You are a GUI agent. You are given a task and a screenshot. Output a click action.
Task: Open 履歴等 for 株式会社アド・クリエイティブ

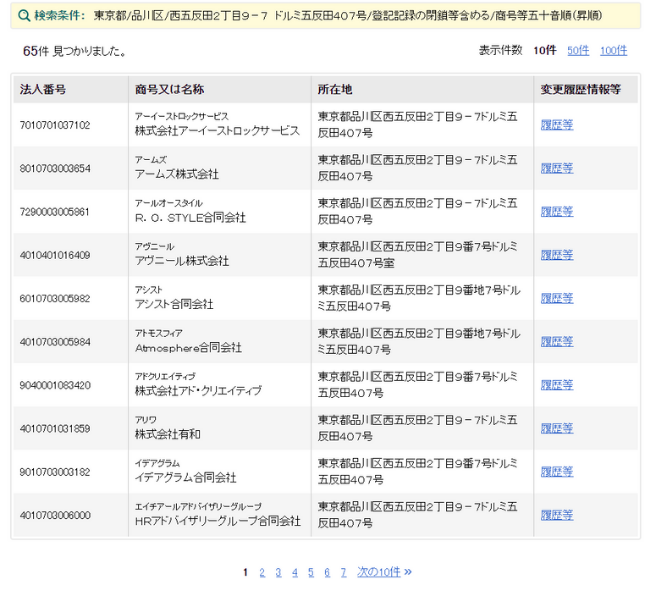pos(556,385)
